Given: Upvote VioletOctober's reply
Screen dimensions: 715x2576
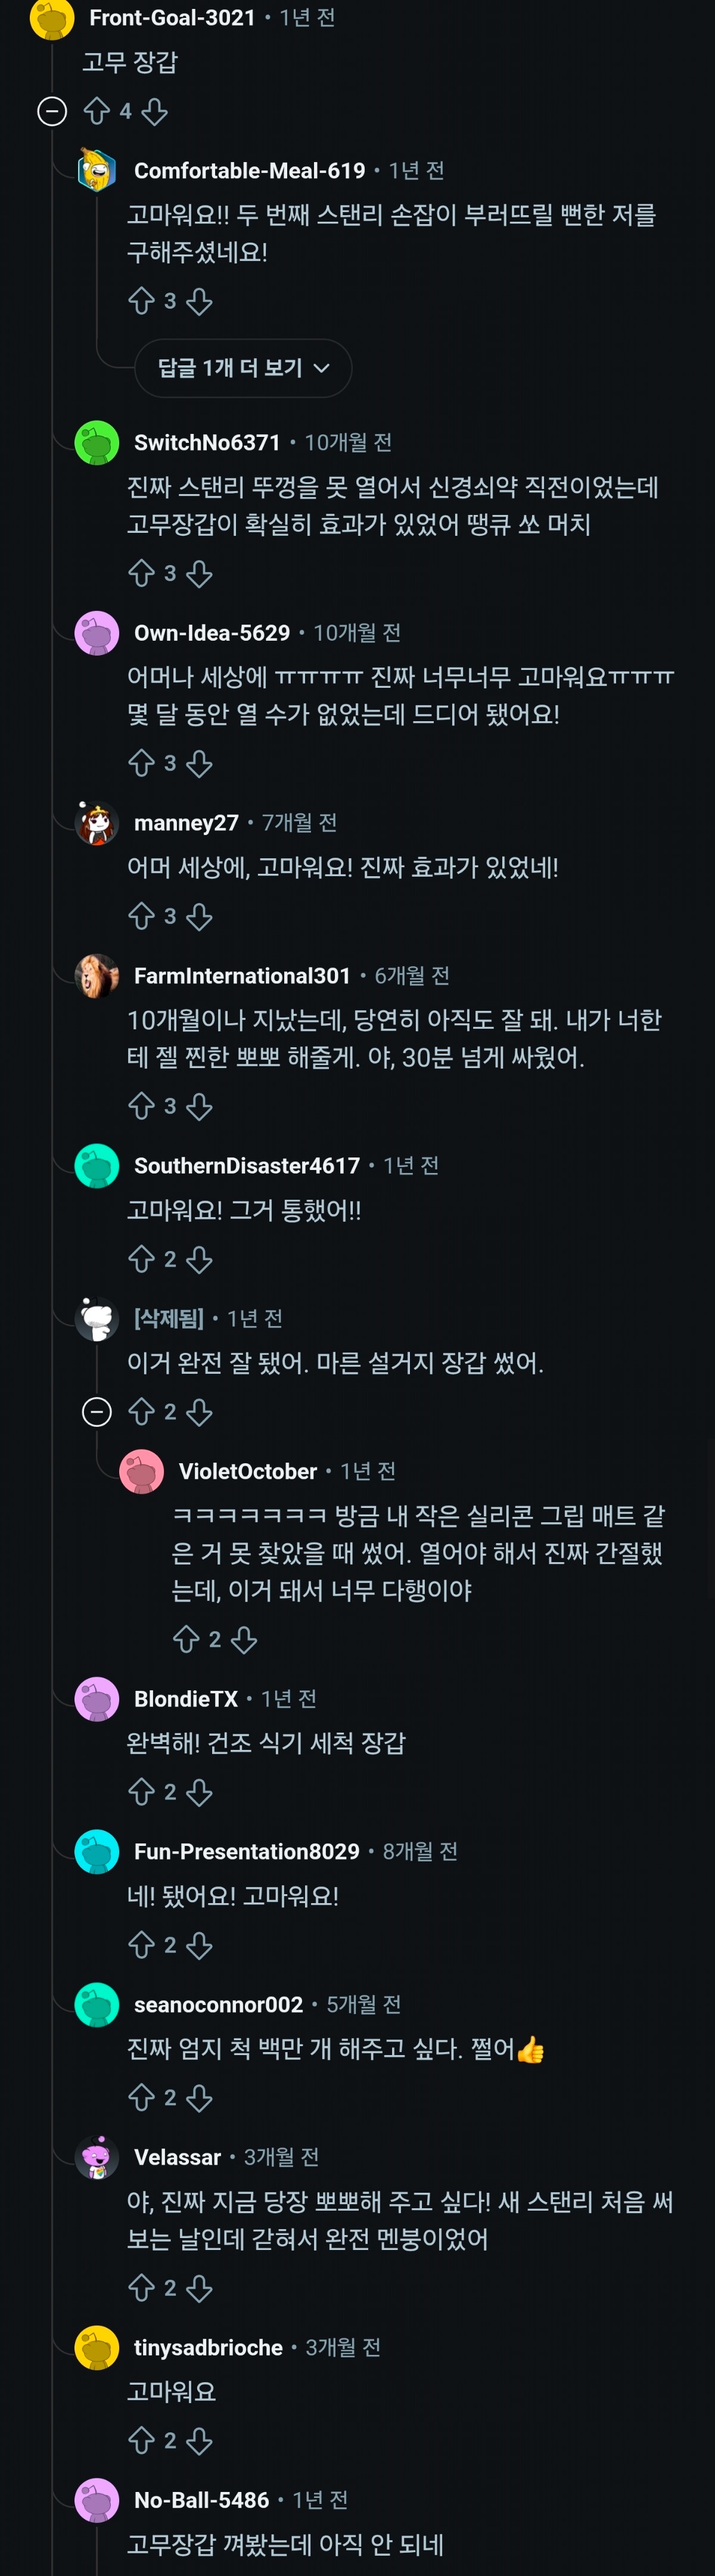Looking at the screenshot, I should 186,1639.
